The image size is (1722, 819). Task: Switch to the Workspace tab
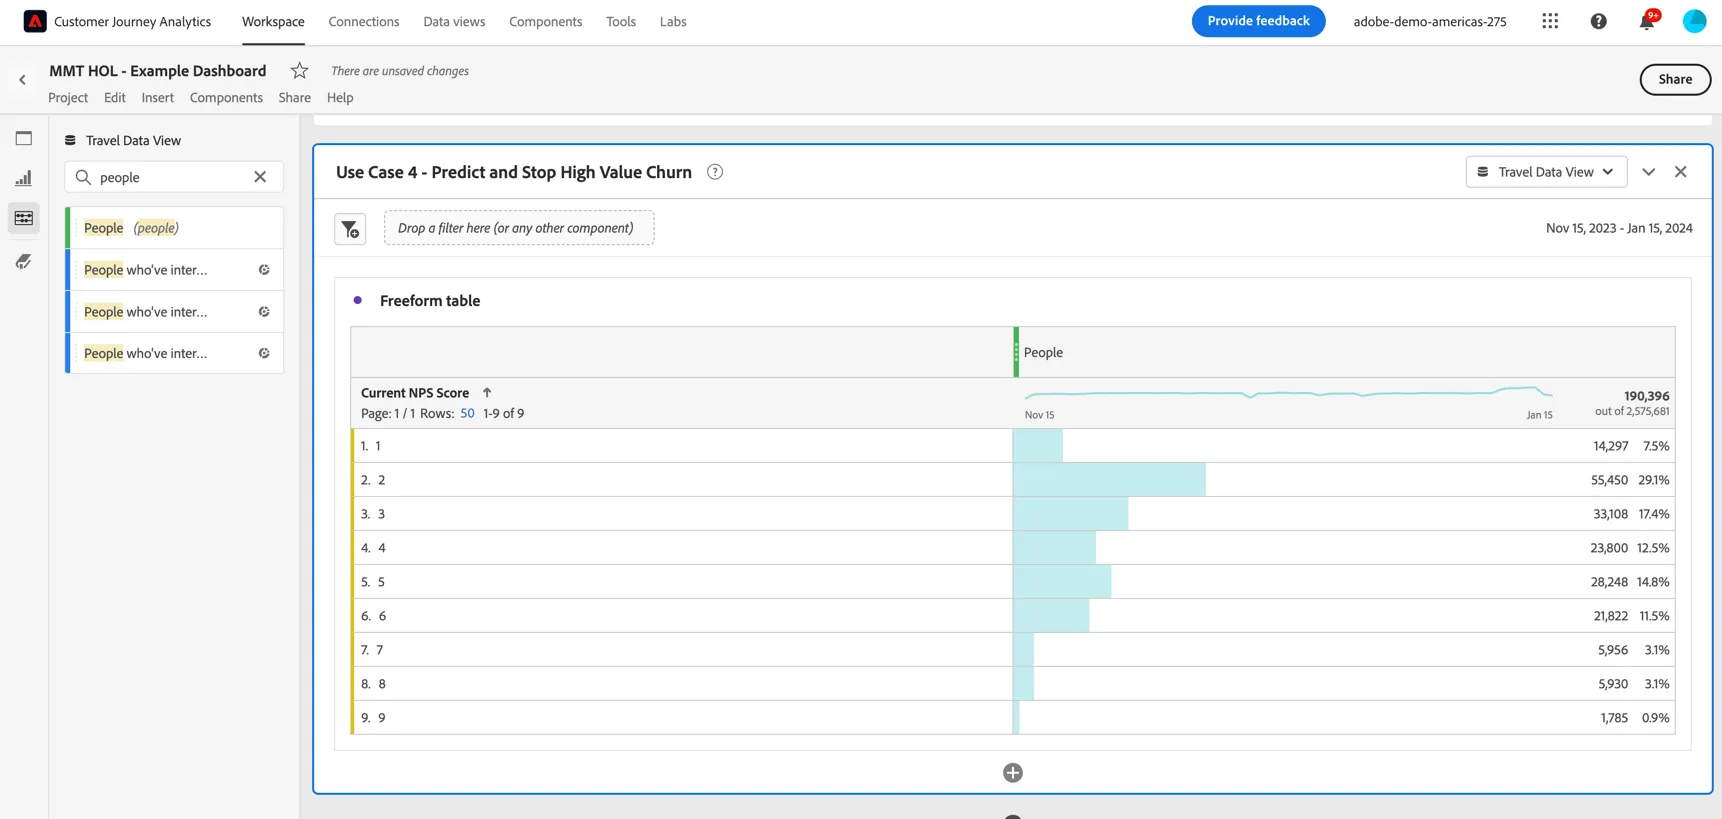(x=273, y=22)
